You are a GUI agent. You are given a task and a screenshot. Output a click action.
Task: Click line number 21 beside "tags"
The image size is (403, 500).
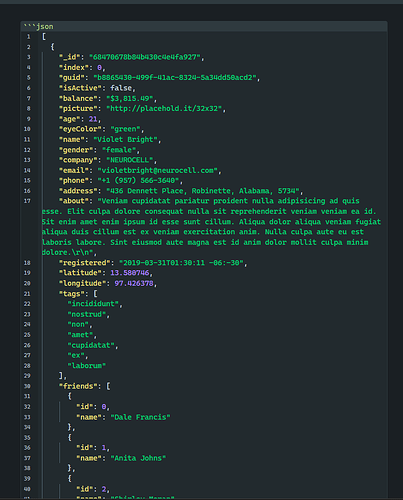coord(27,294)
